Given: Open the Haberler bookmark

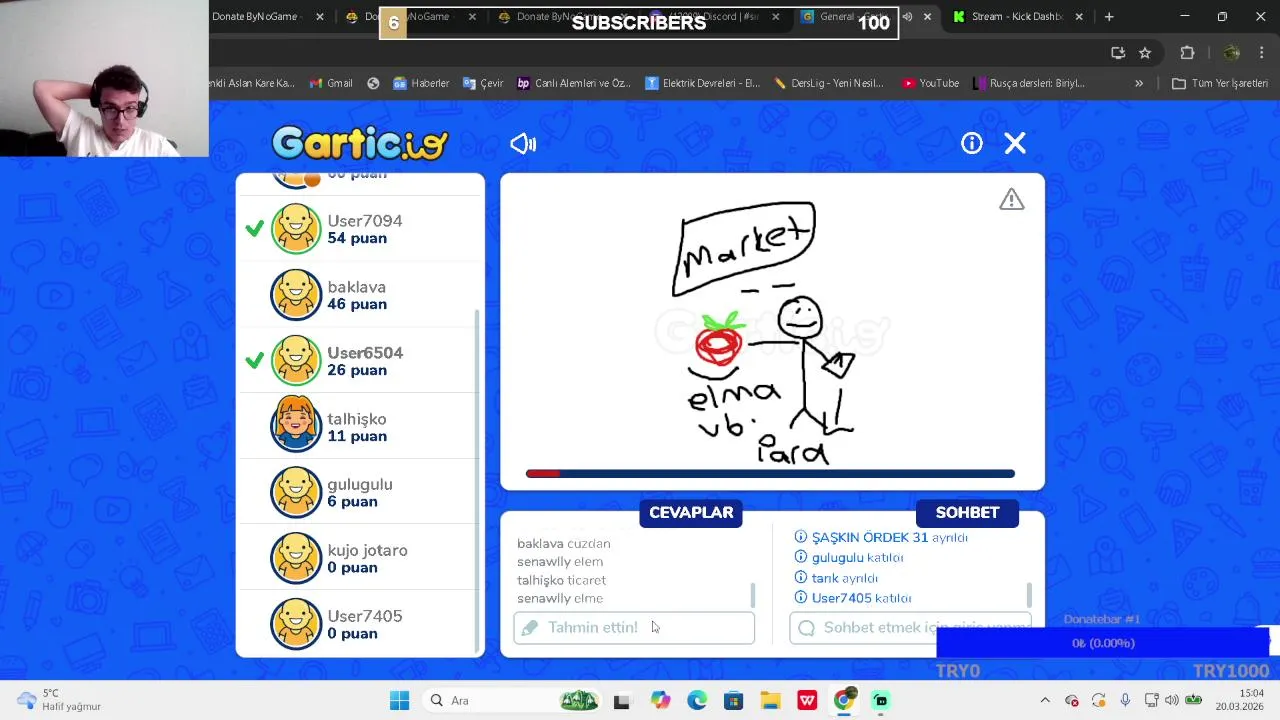Looking at the screenshot, I should point(421,83).
